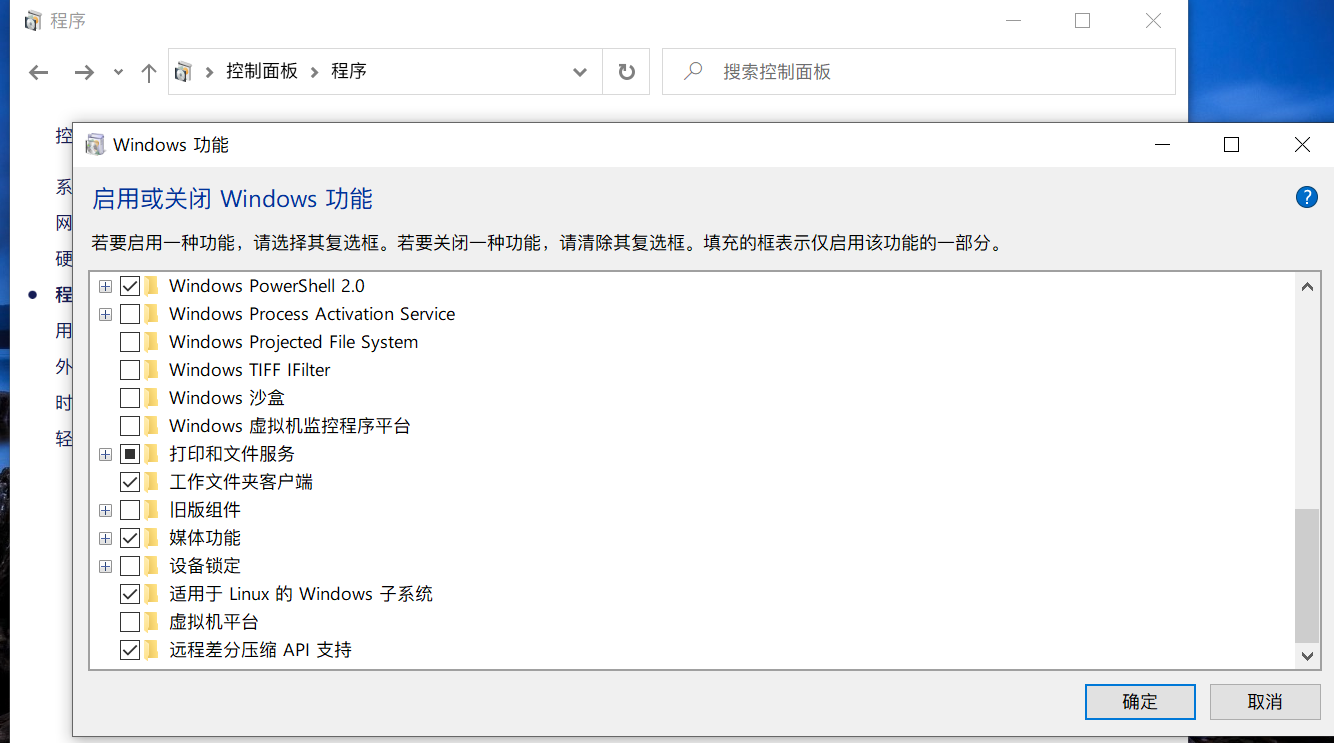Click the blue help question mark icon
1334x743 pixels.
pos(1306,197)
